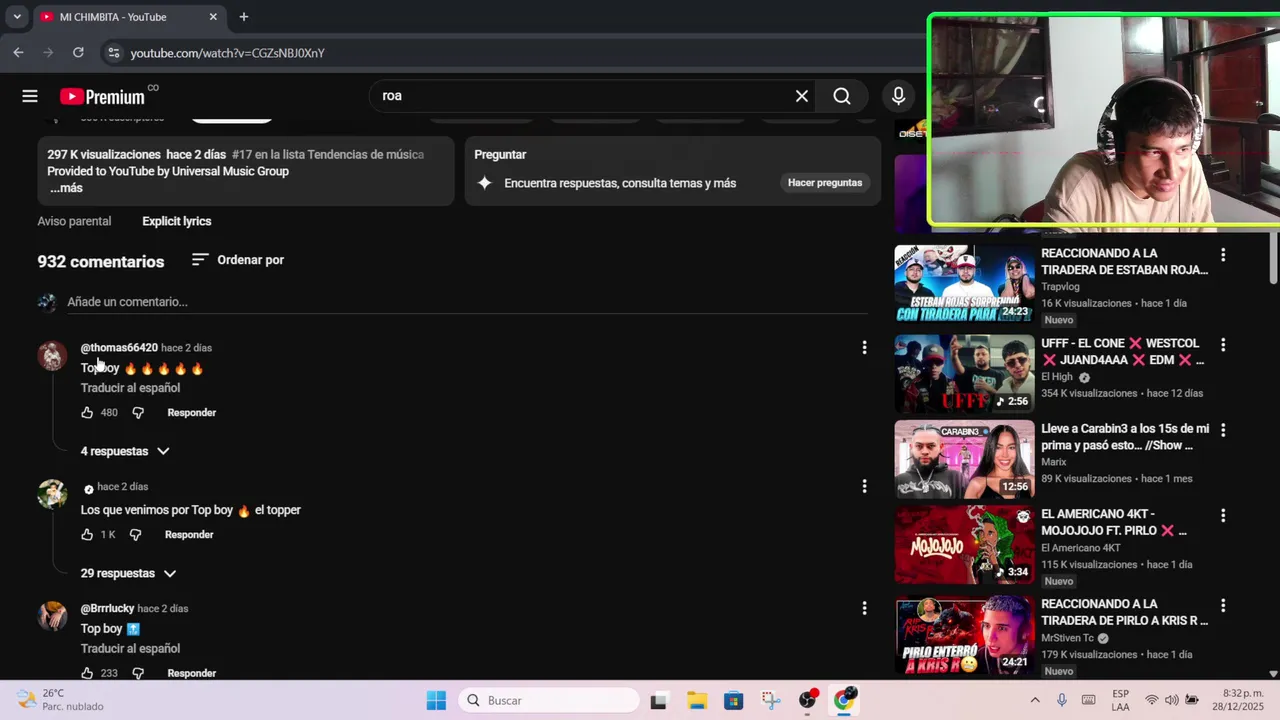Clear the search box with the X

point(802,96)
